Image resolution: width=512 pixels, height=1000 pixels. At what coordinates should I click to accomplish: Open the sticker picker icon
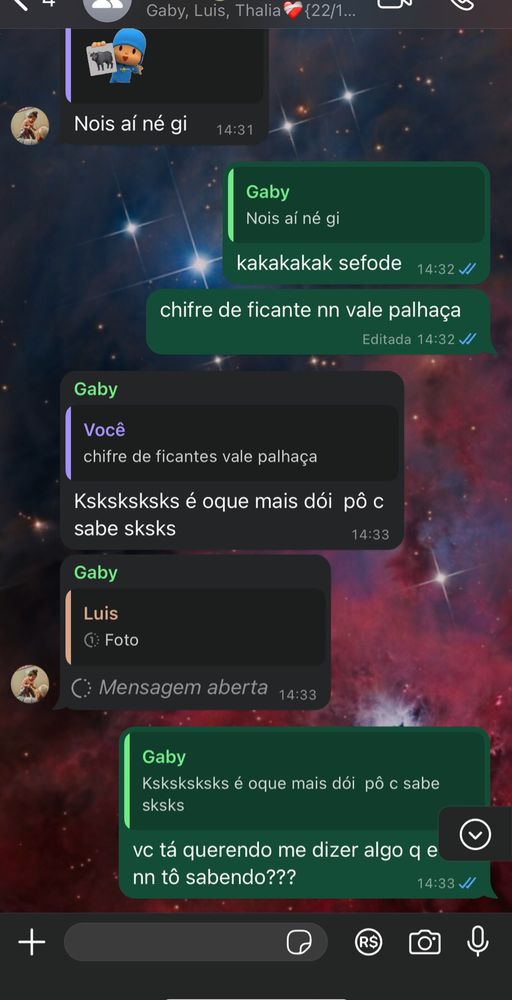pyautogui.click(x=298, y=942)
